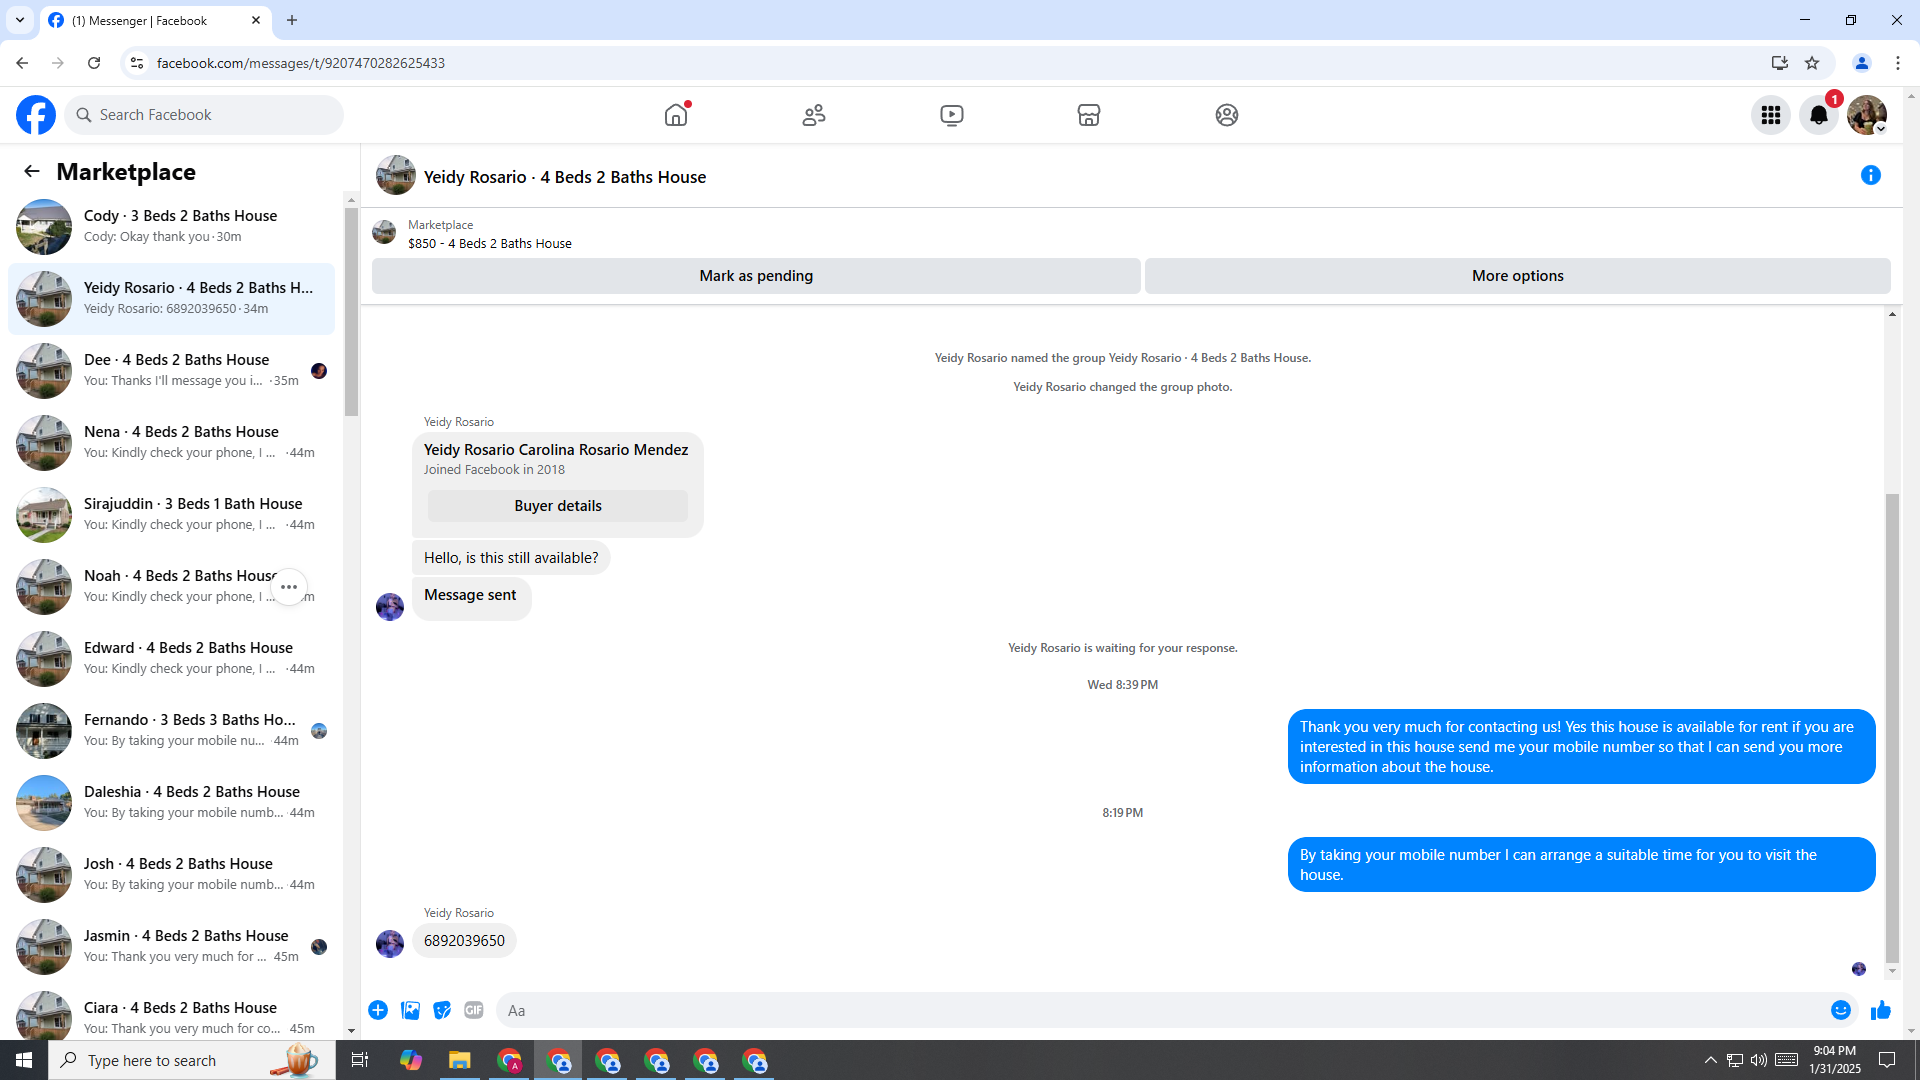Click the Hello, is this still available message

tap(511, 558)
